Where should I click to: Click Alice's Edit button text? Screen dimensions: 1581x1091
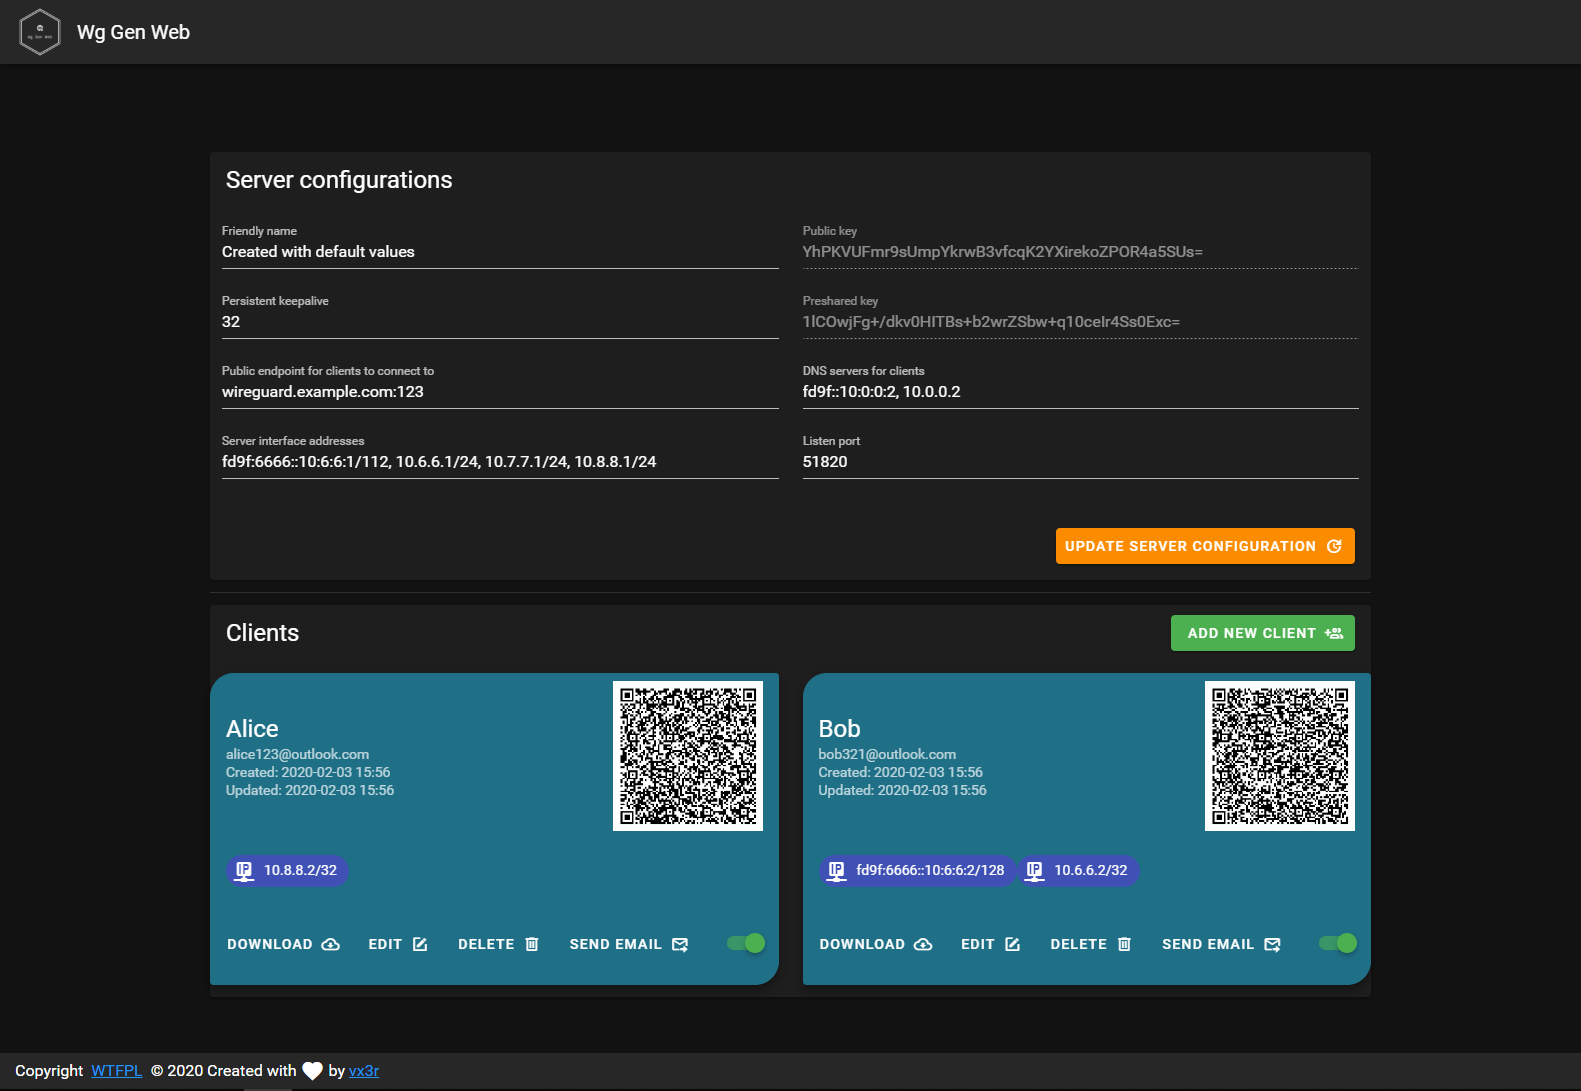(385, 944)
